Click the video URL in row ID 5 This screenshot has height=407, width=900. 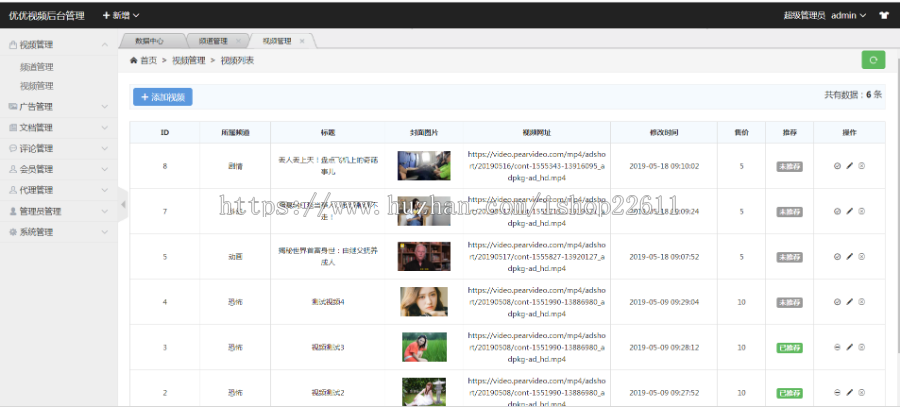coord(537,257)
